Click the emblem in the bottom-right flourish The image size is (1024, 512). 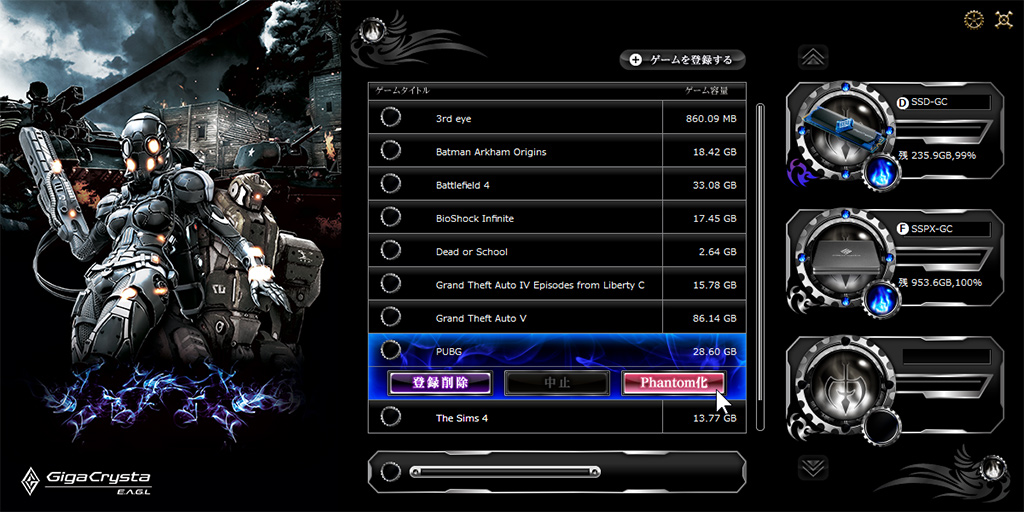tap(991, 468)
